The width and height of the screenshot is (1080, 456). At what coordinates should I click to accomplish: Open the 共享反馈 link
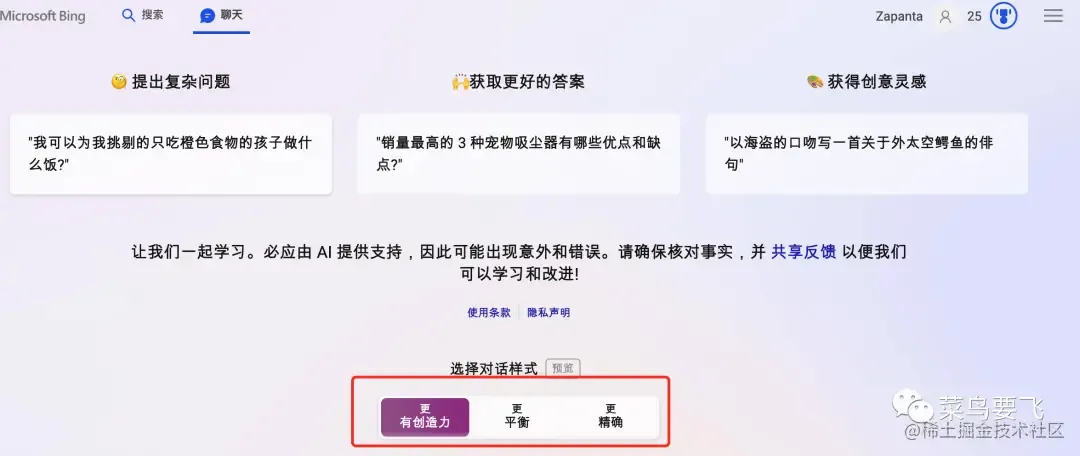804,252
